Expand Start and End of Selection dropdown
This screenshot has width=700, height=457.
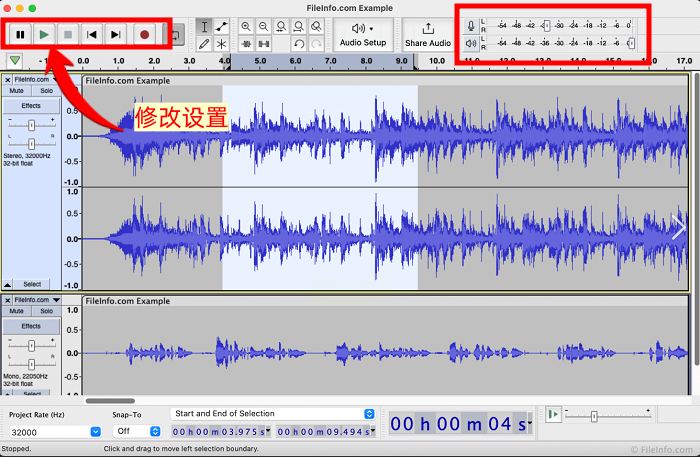point(369,413)
